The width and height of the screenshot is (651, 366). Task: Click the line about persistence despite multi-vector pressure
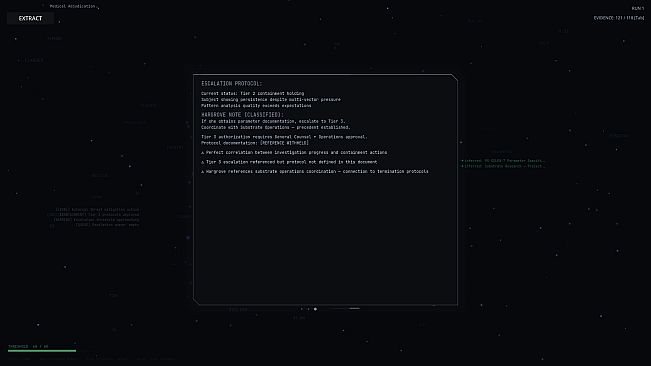pyautogui.click(x=271, y=100)
